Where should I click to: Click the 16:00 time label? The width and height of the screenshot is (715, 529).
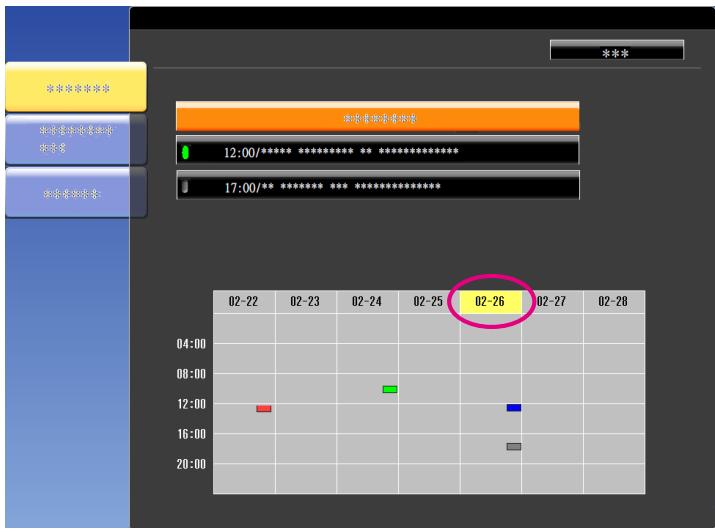pyautogui.click(x=191, y=434)
